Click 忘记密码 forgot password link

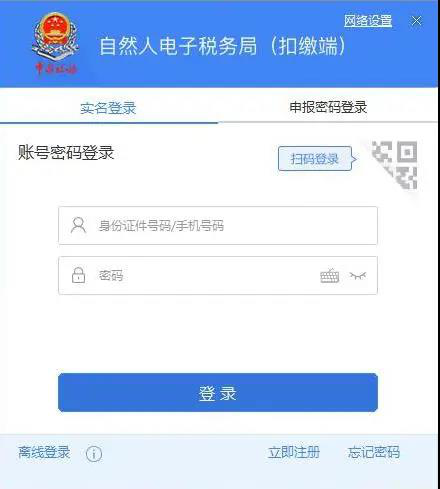tap(373, 452)
